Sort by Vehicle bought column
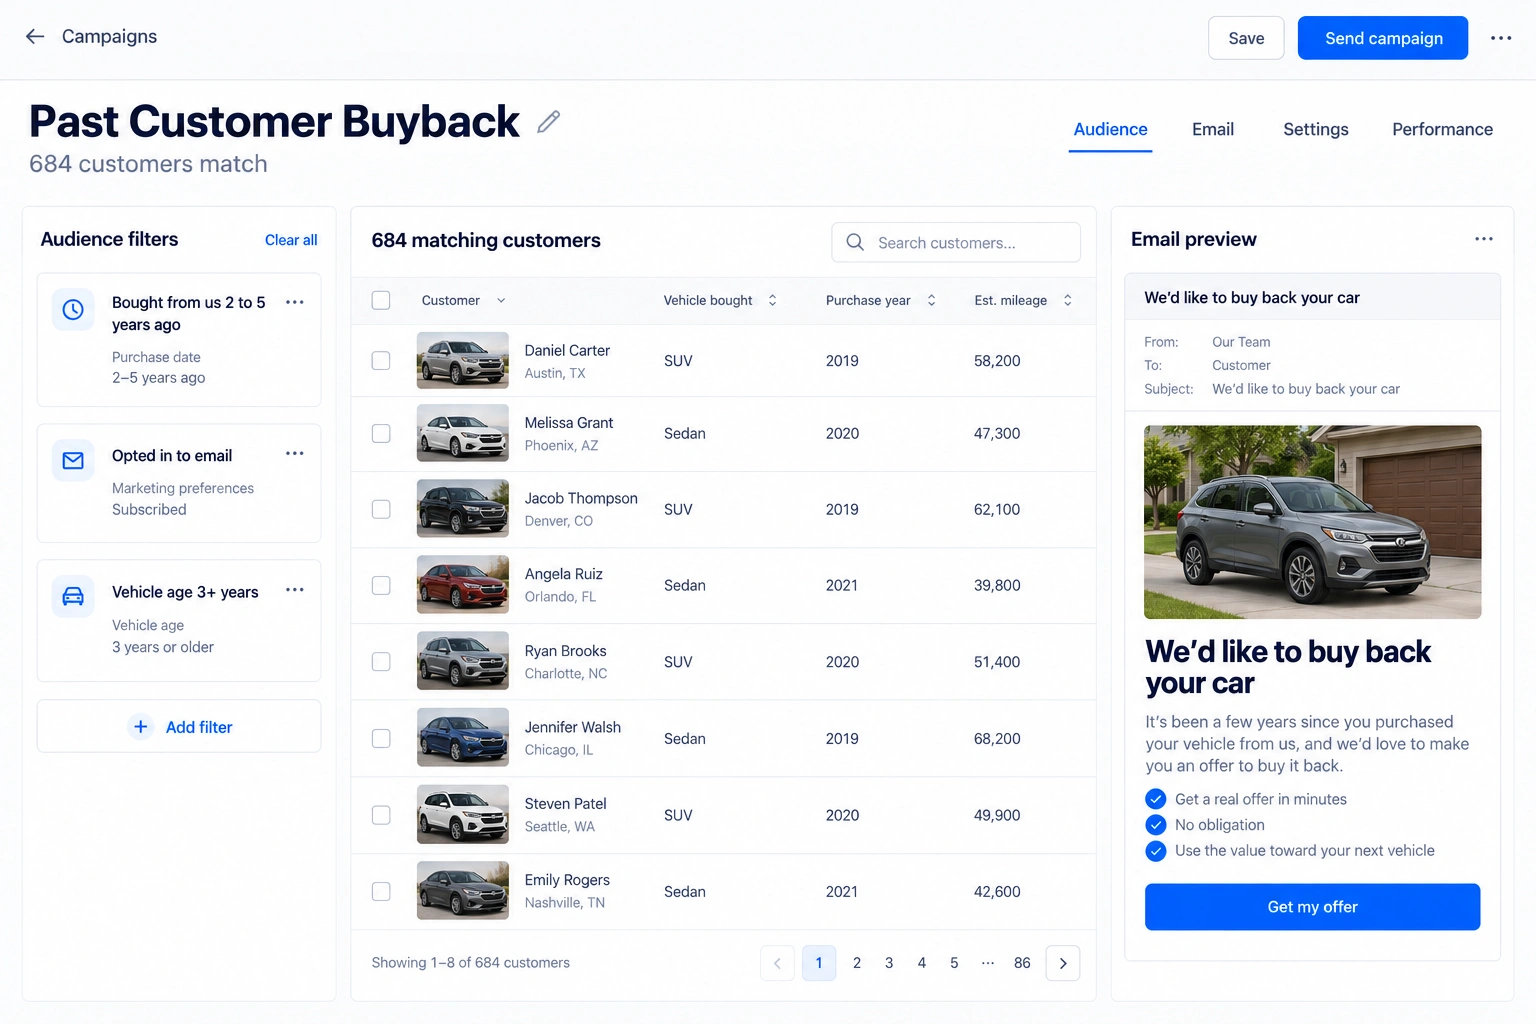This screenshot has width=1536, height=1024. click(x=772, y=300)
